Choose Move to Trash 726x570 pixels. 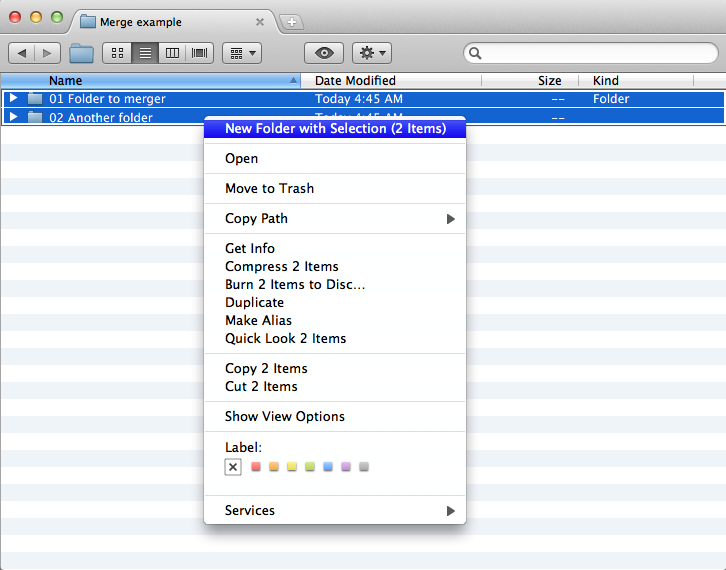point(335,188)
